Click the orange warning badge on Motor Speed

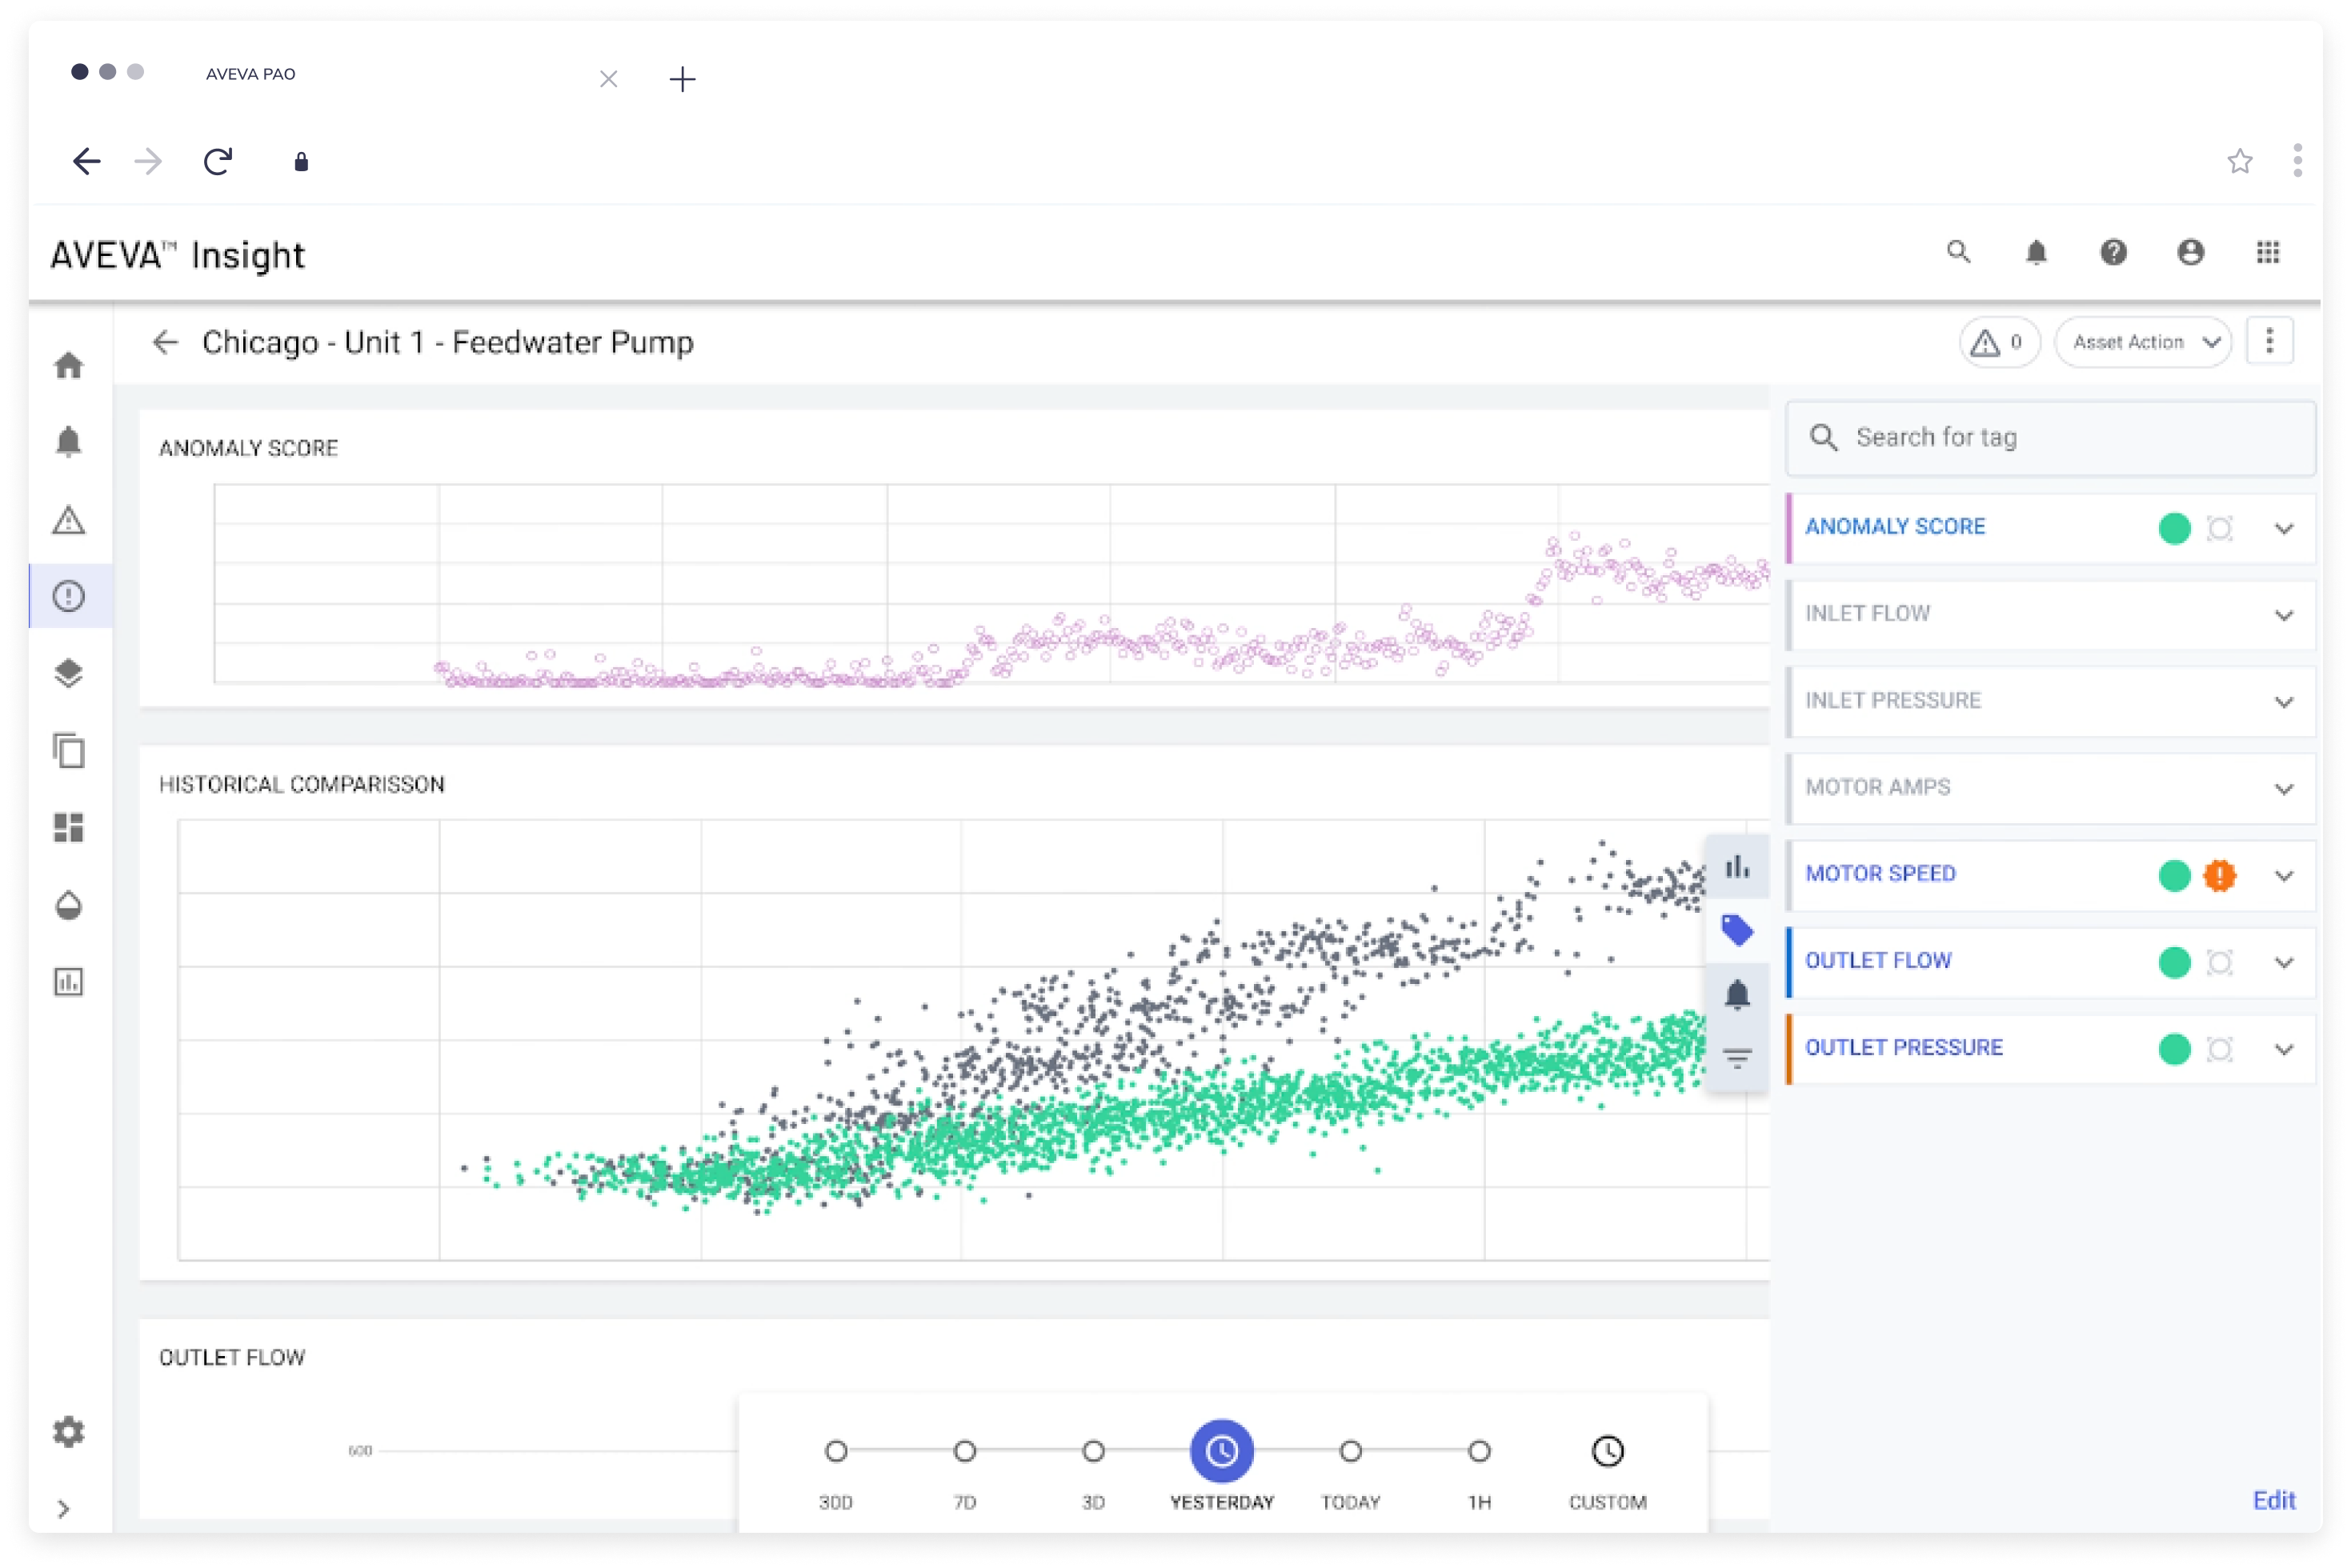pyautogui.click(x=2219, y=875)
